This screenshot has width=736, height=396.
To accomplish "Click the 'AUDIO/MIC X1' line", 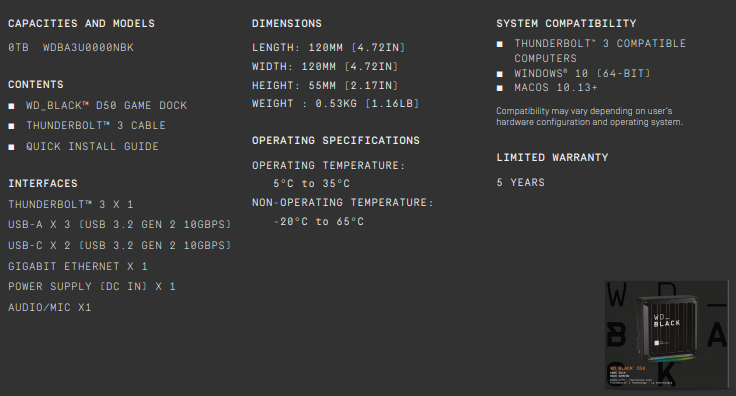I will coord(50,308).
